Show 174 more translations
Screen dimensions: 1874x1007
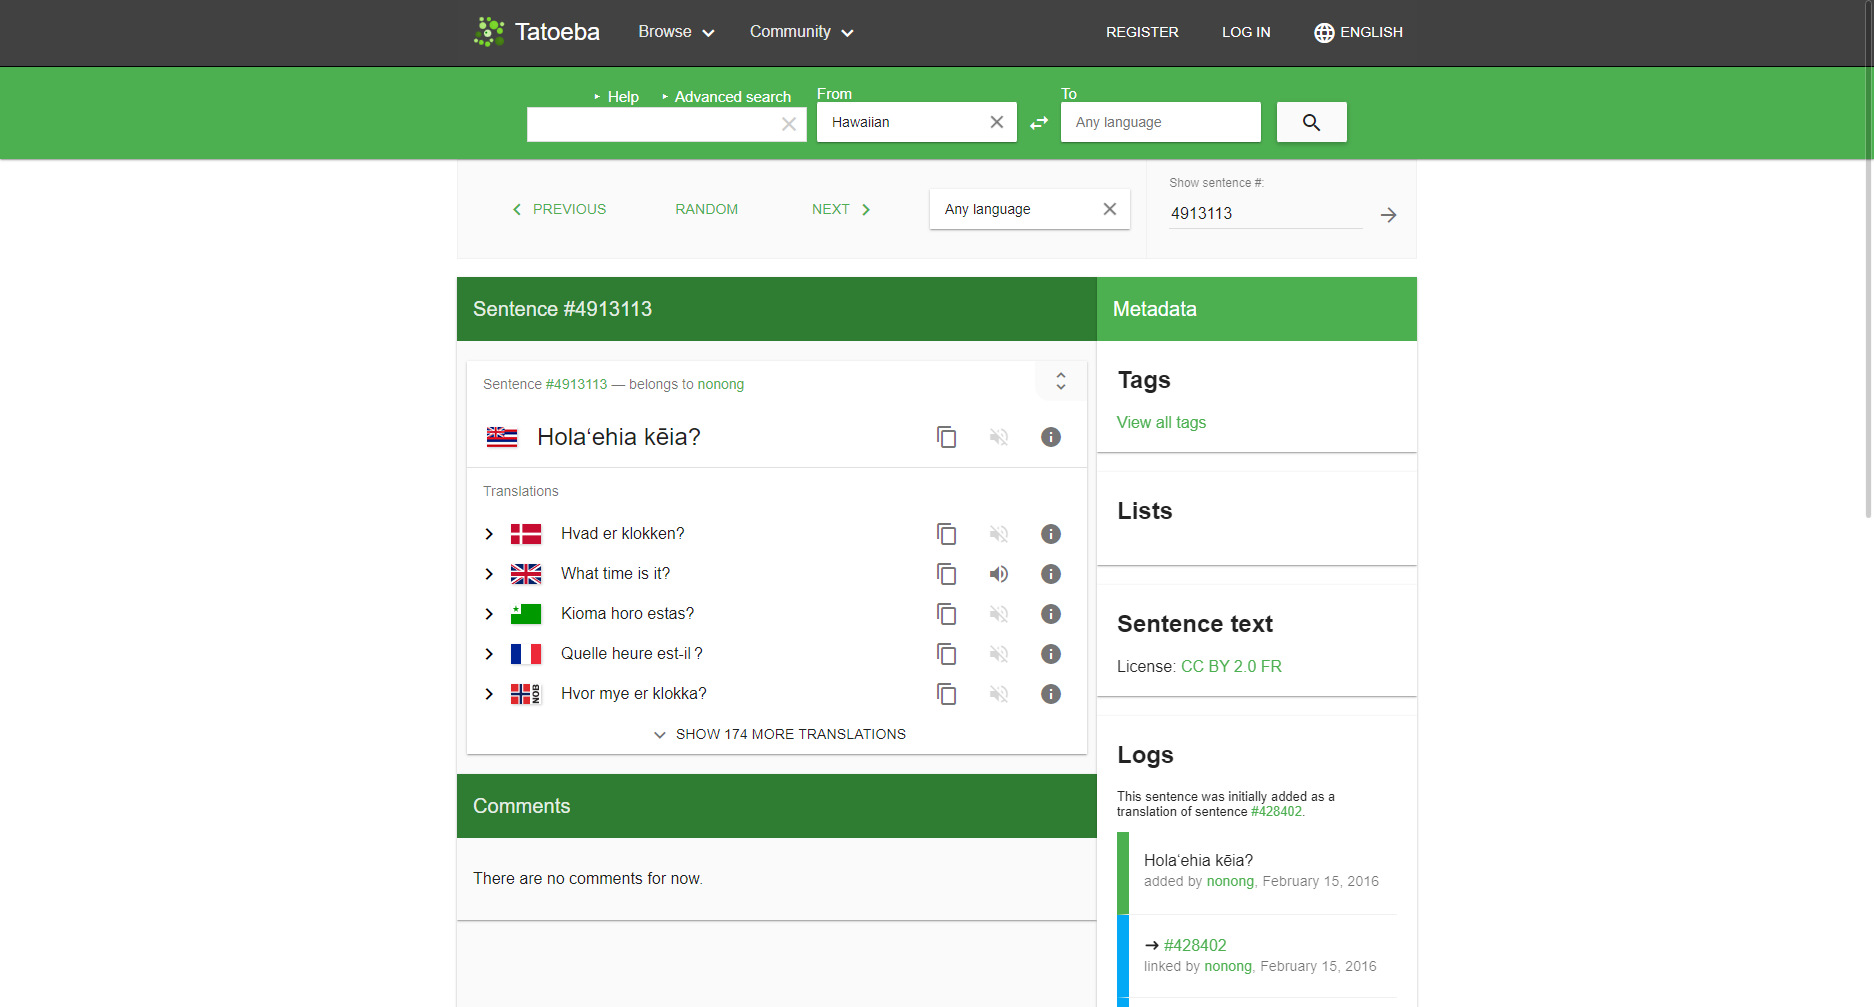coord(779,734)
